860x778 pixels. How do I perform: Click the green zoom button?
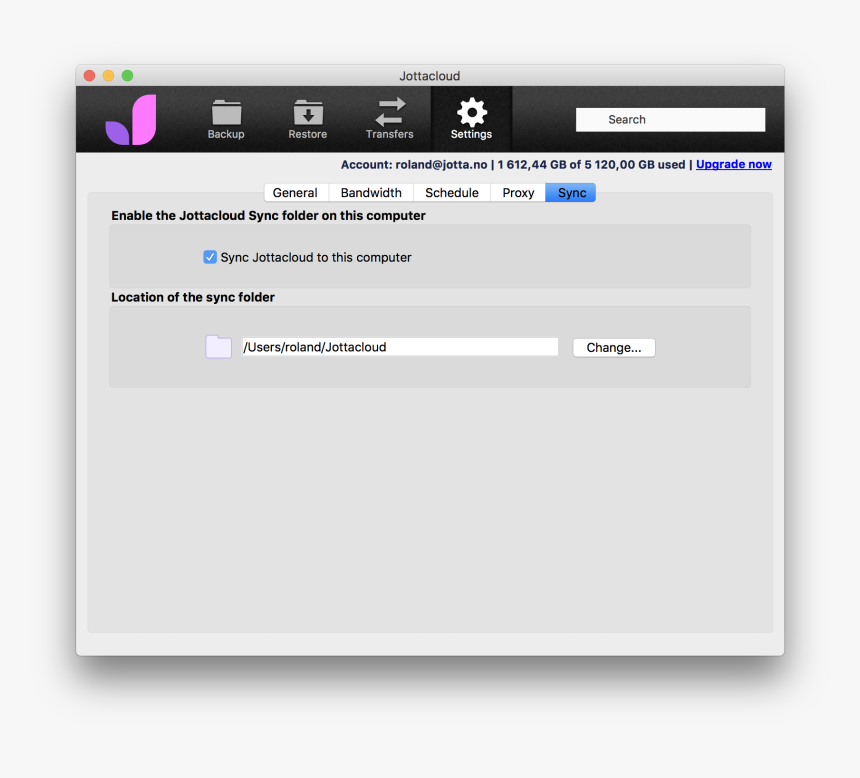126,75
